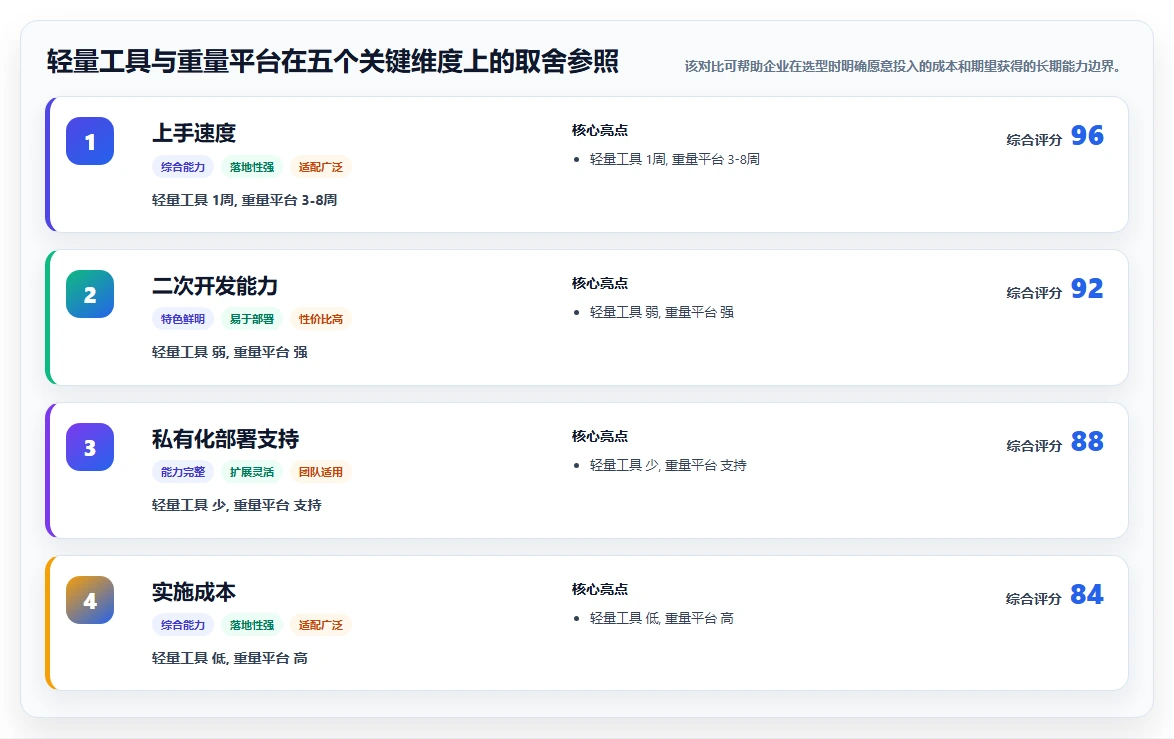The height and width of the screenshot is (739, 1174).
Task: Click 综合评分 label beside 92
Action: point(1034,293)
